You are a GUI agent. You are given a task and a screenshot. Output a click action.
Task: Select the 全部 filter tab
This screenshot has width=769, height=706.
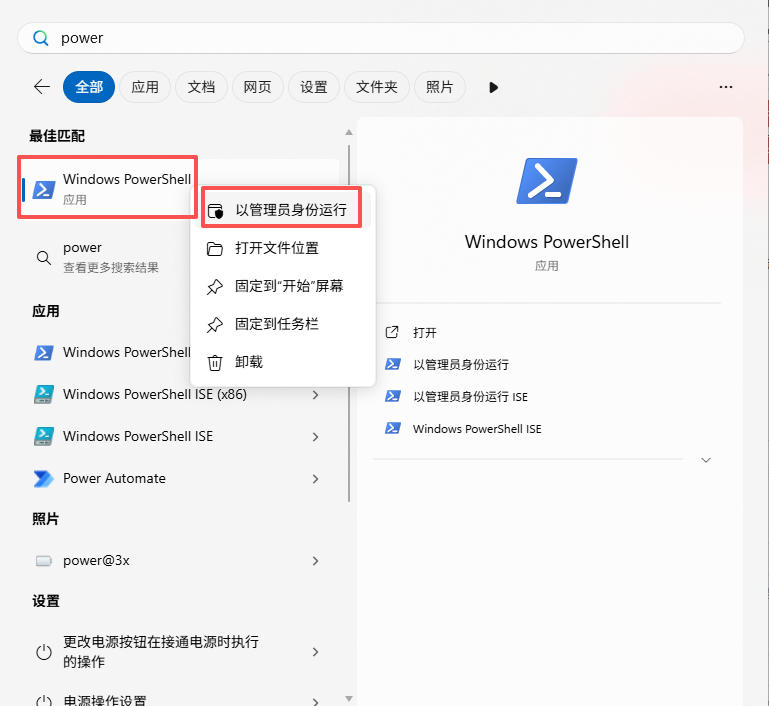click(89, 87)
